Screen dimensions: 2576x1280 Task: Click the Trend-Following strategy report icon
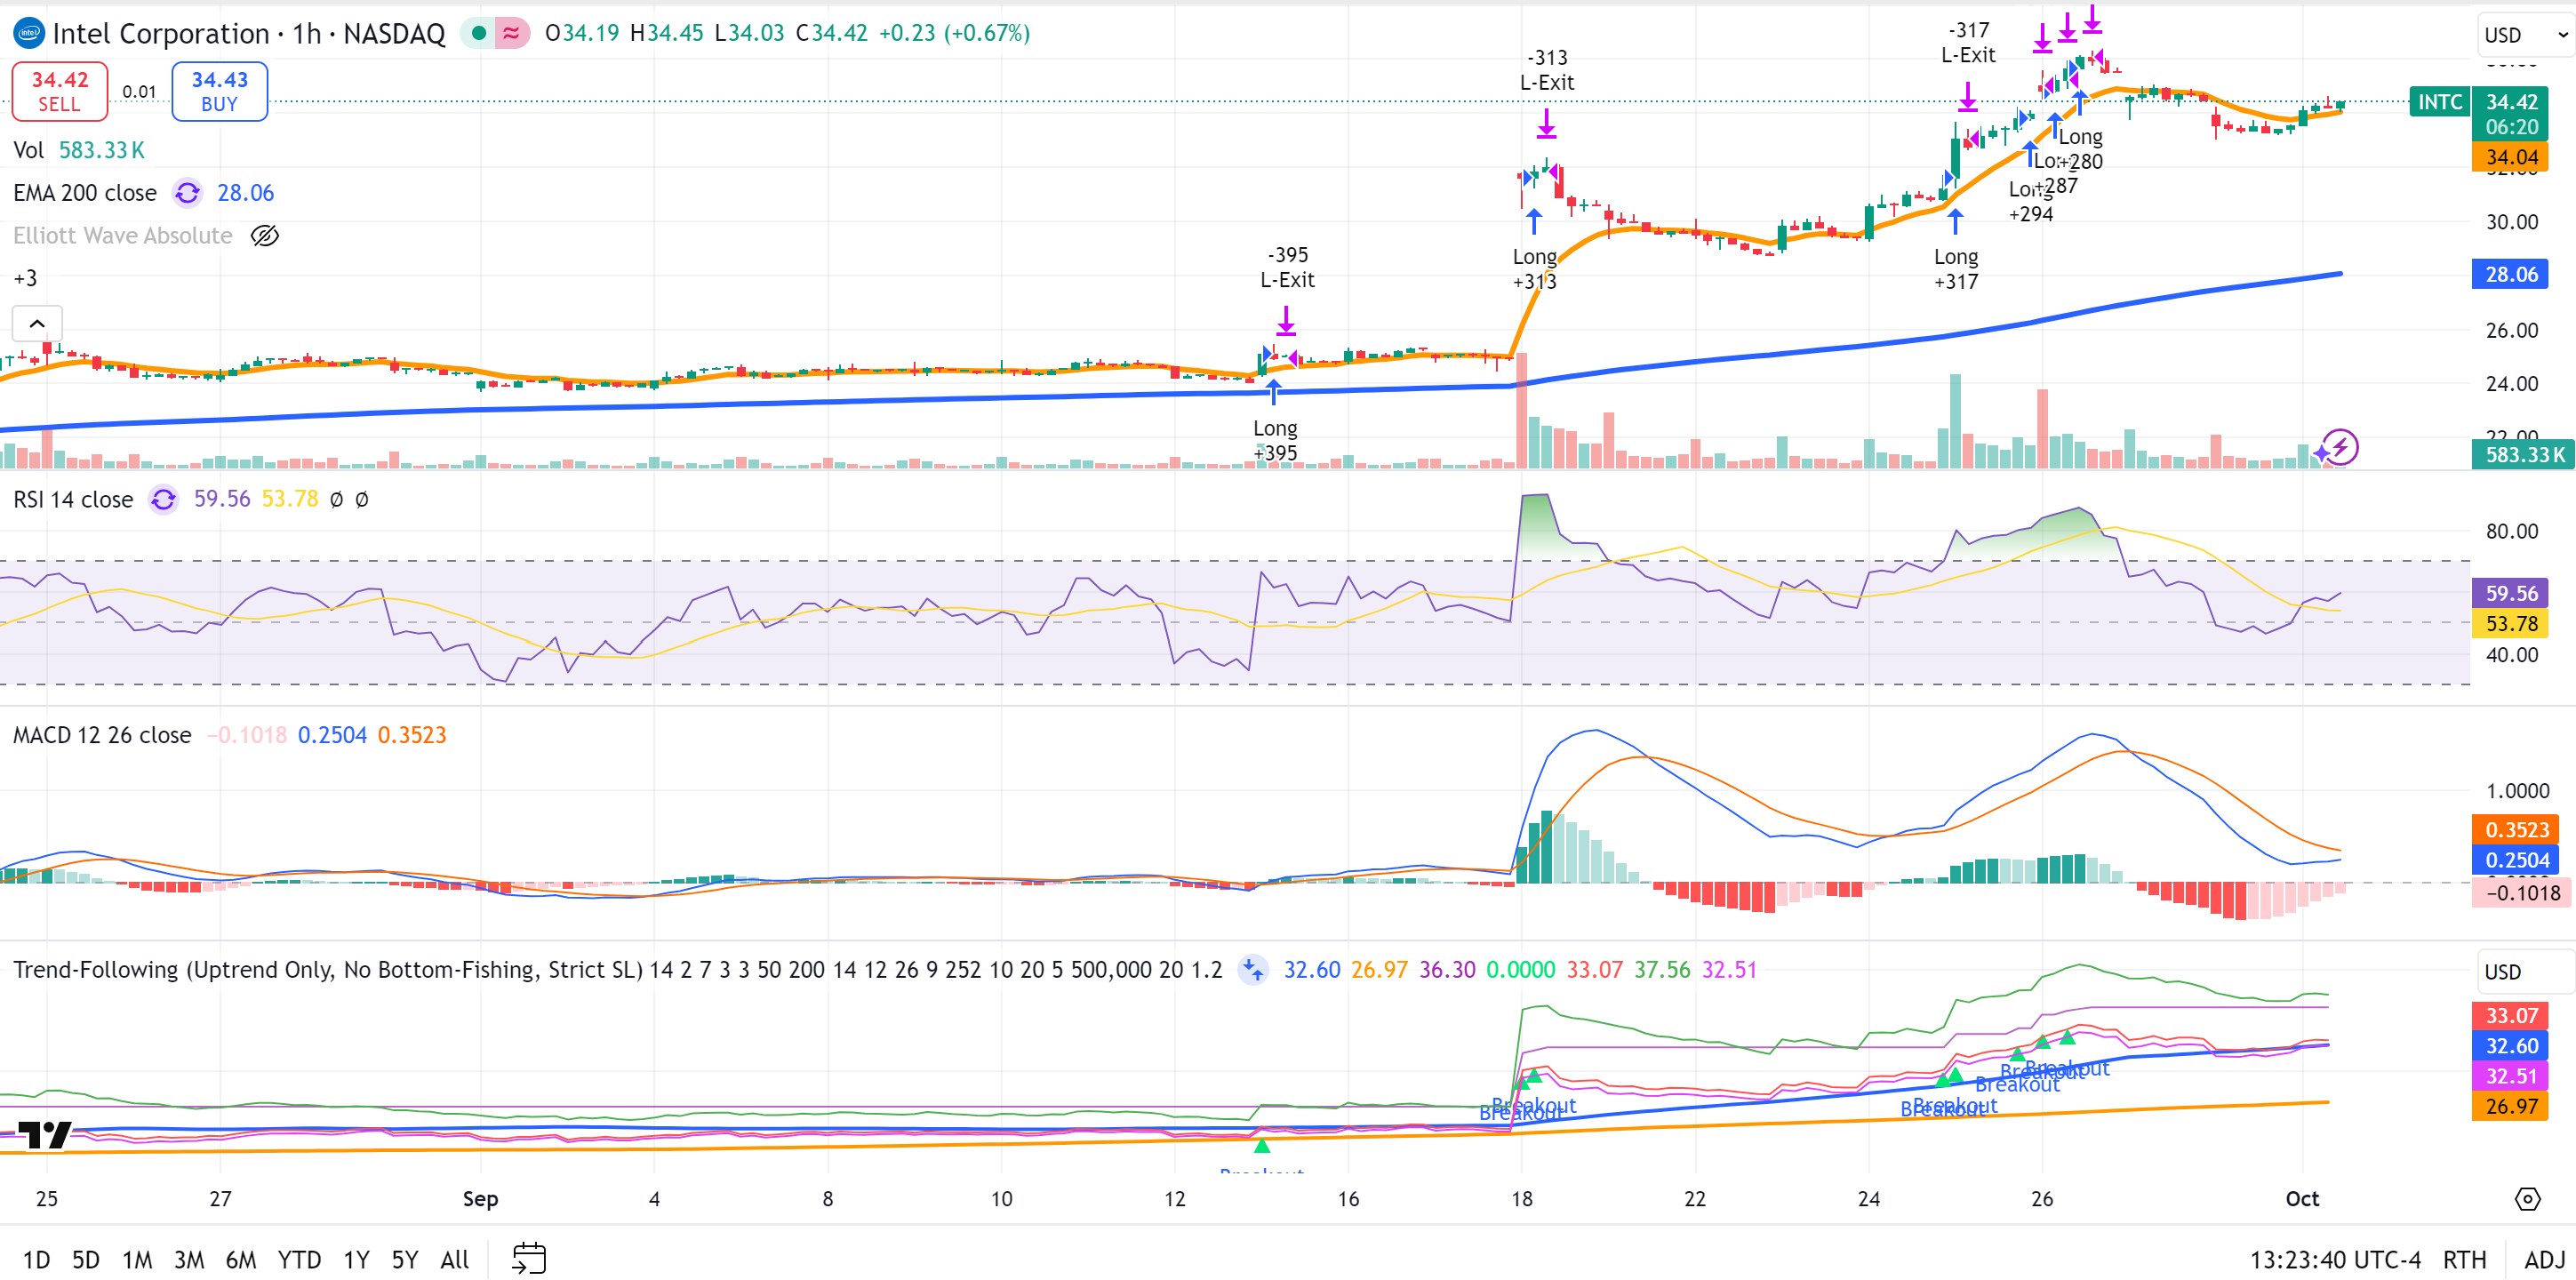click(x=1252, y=969)
